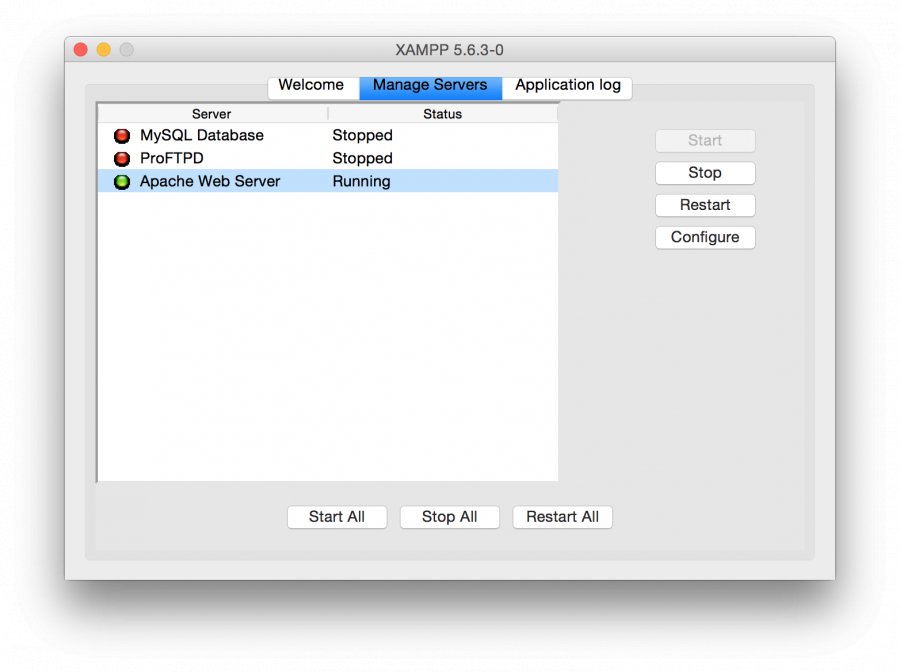Screen dimensions: 900x672
Task: Stop the selected server with the Stop button
Action: point(705,173)
